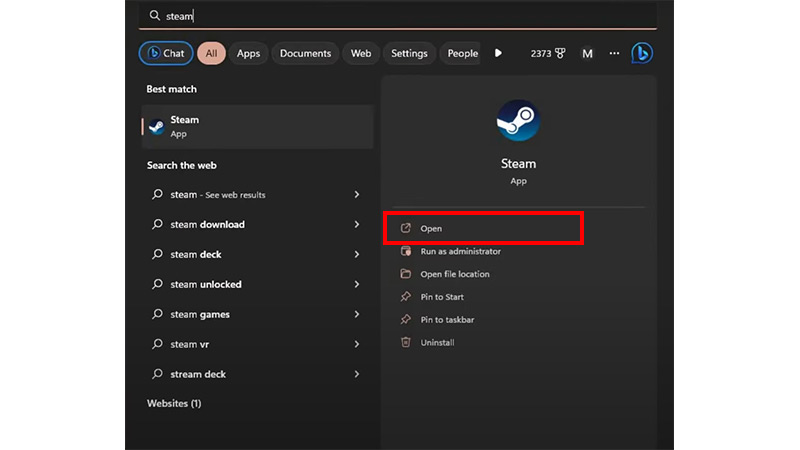
Task: Click search icon beside steam deck
Action: point(157,254)
